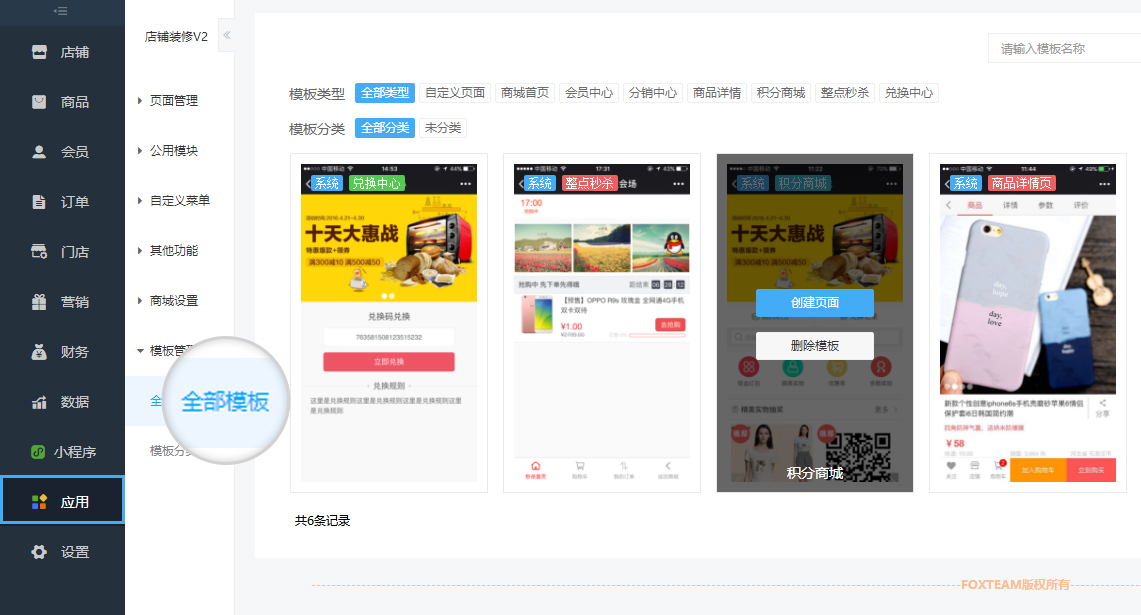Filter templates by 商城首页 type
The image size is (1141, 615).
point(525,93)
